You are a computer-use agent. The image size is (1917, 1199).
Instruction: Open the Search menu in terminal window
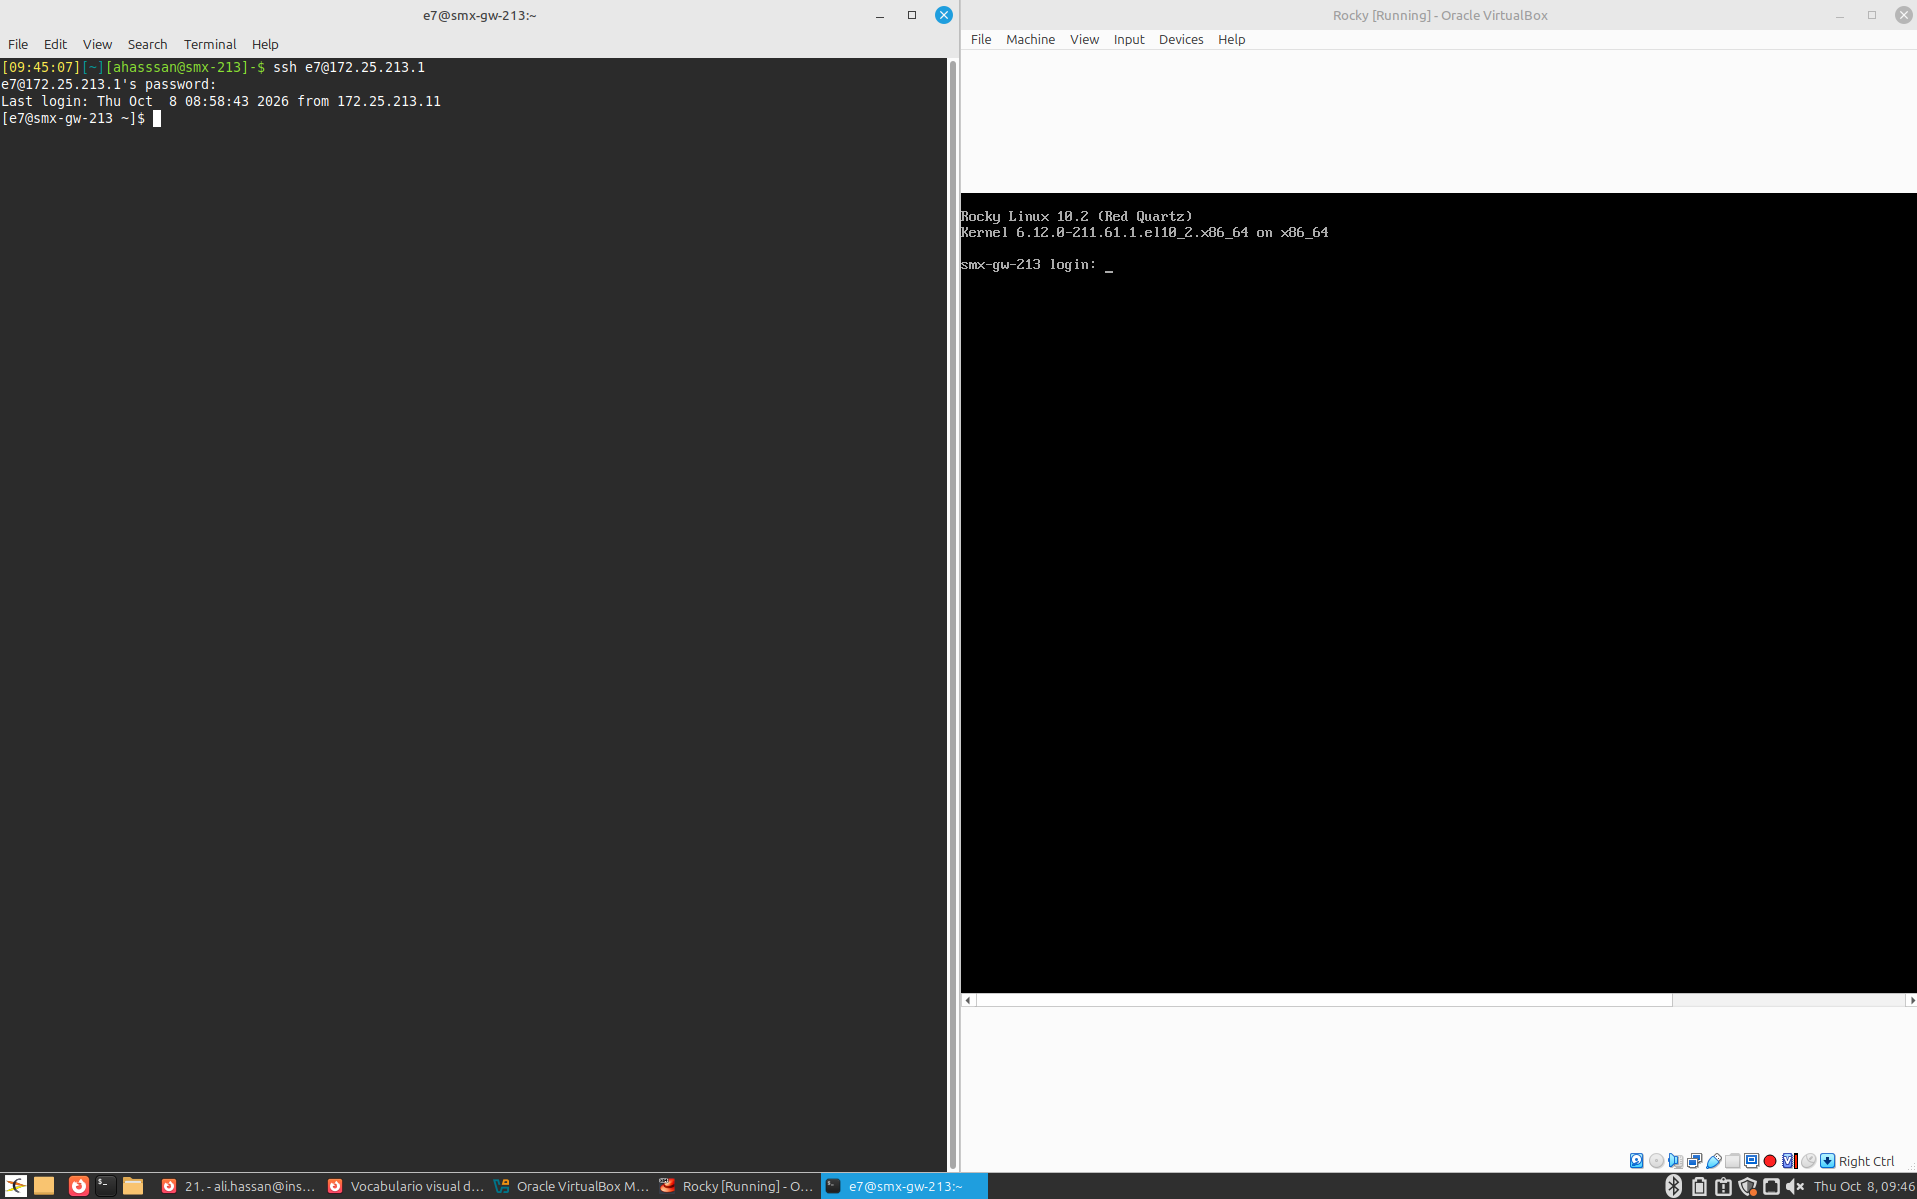coord(147,44)
